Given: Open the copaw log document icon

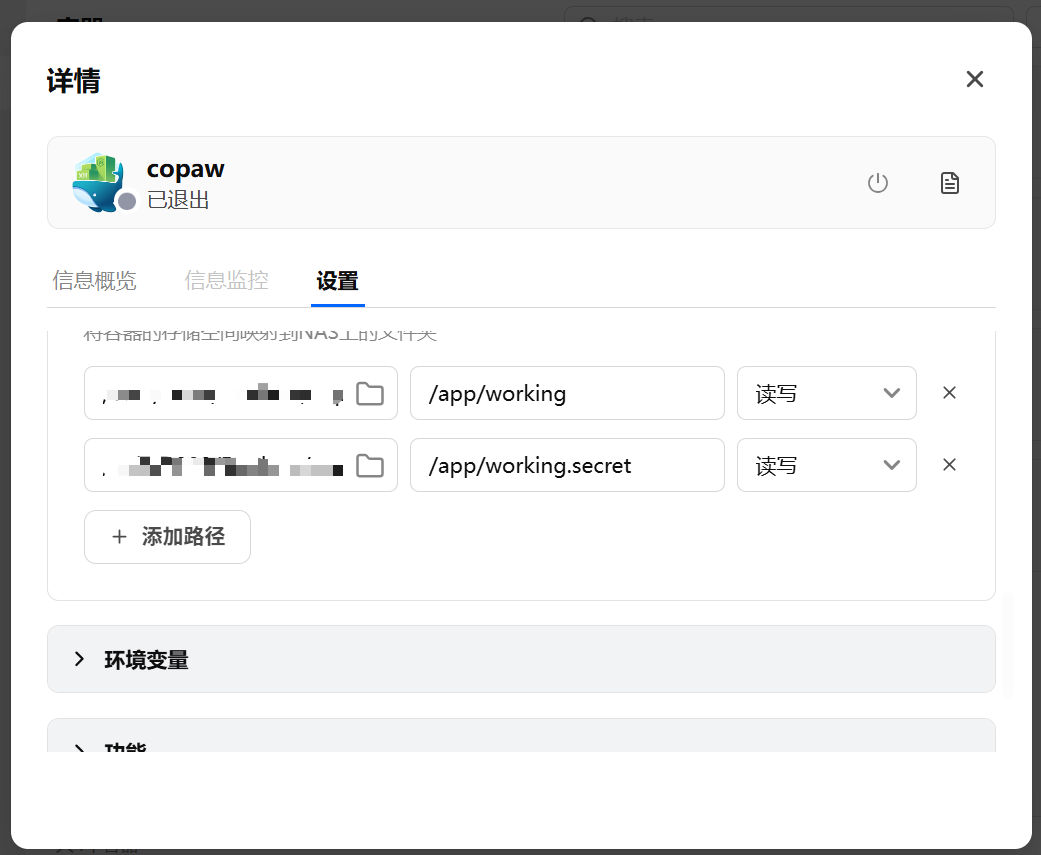Looking at the screenshot, I should (x=949, y=183).
